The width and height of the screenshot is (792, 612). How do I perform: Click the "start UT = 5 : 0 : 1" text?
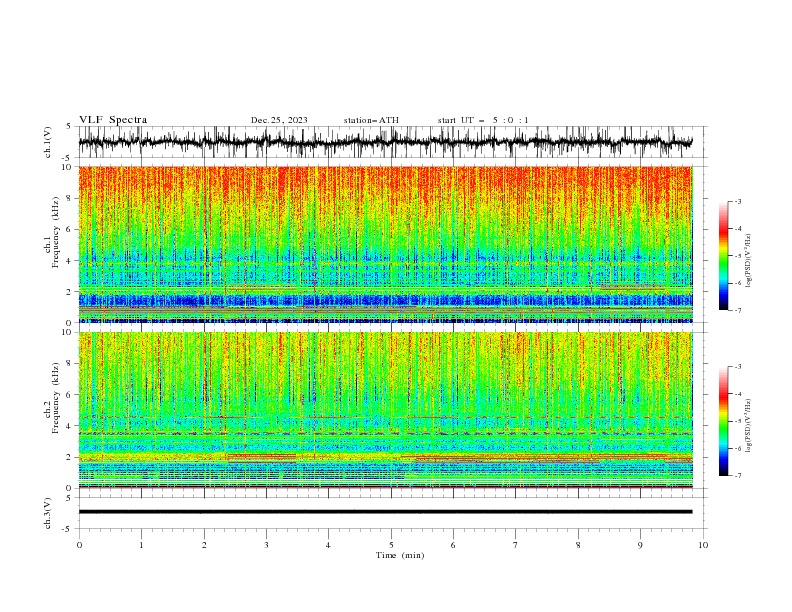483,120
